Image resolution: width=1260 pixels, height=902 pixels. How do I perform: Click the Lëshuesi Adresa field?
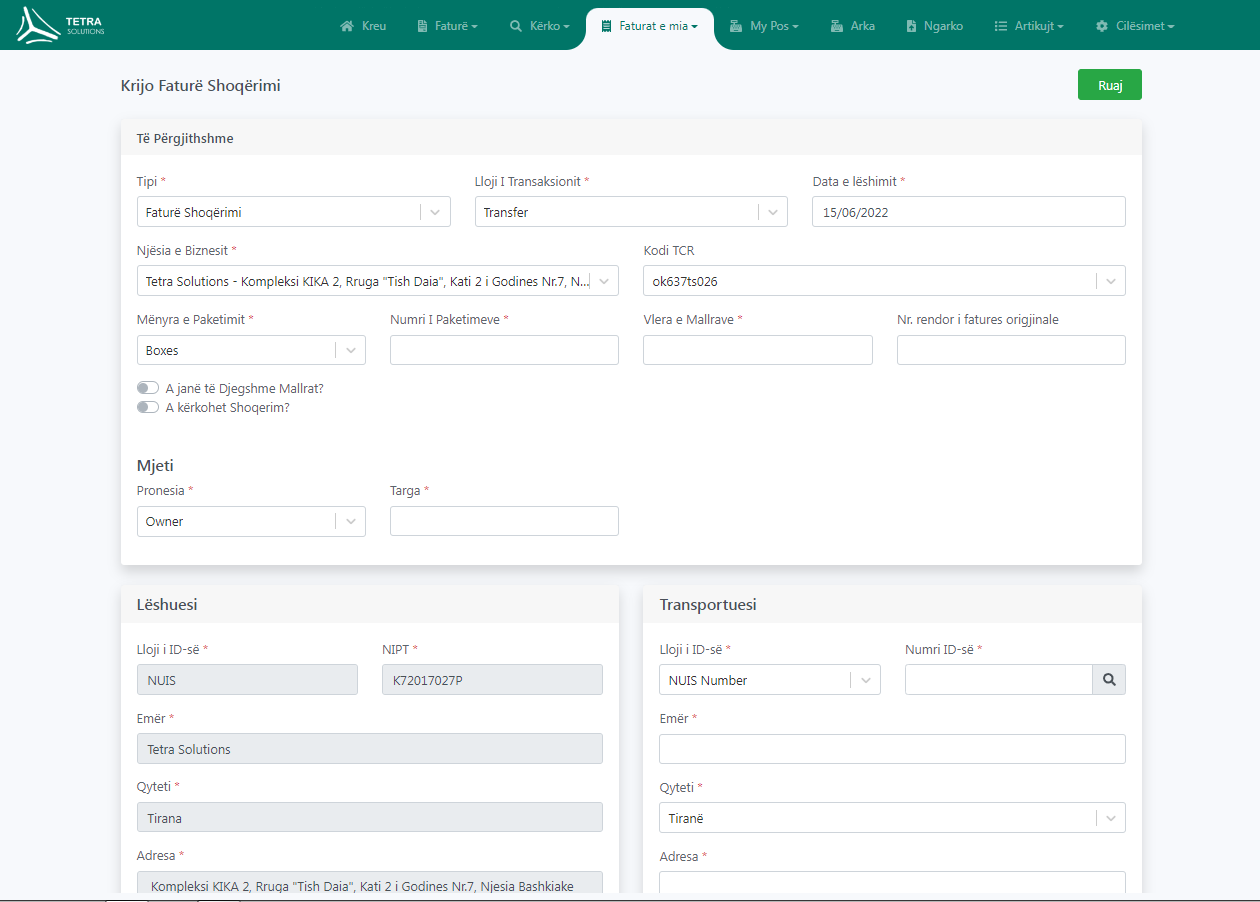click(x=370, y=882)
